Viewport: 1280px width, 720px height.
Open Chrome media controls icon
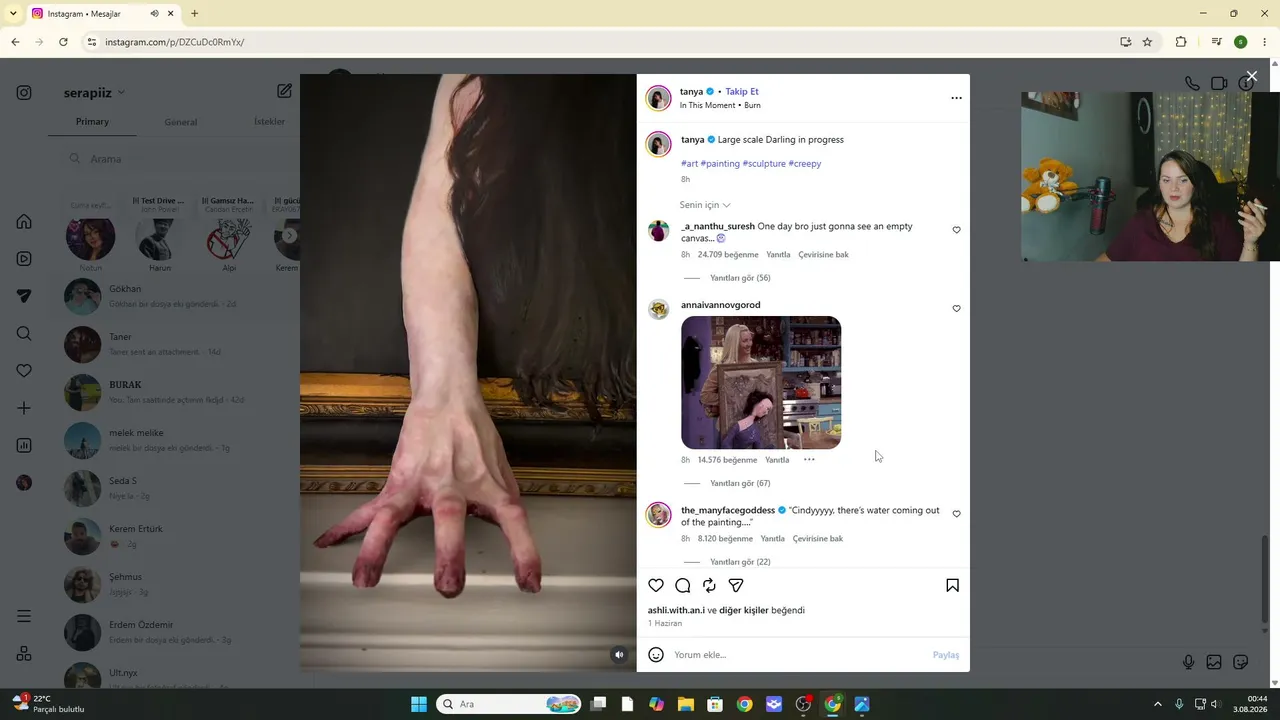coord(1216,42)
